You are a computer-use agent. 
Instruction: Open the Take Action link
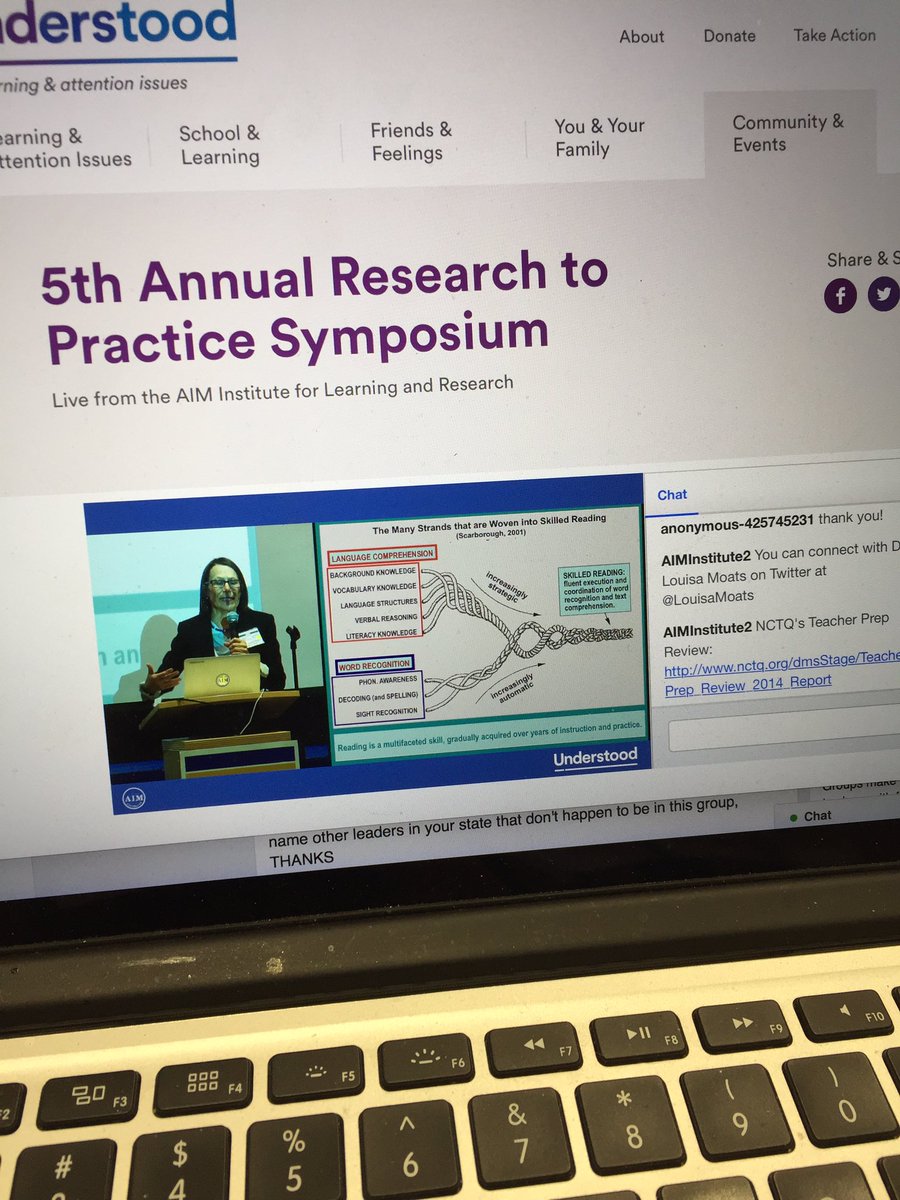(x=834, y=34)
